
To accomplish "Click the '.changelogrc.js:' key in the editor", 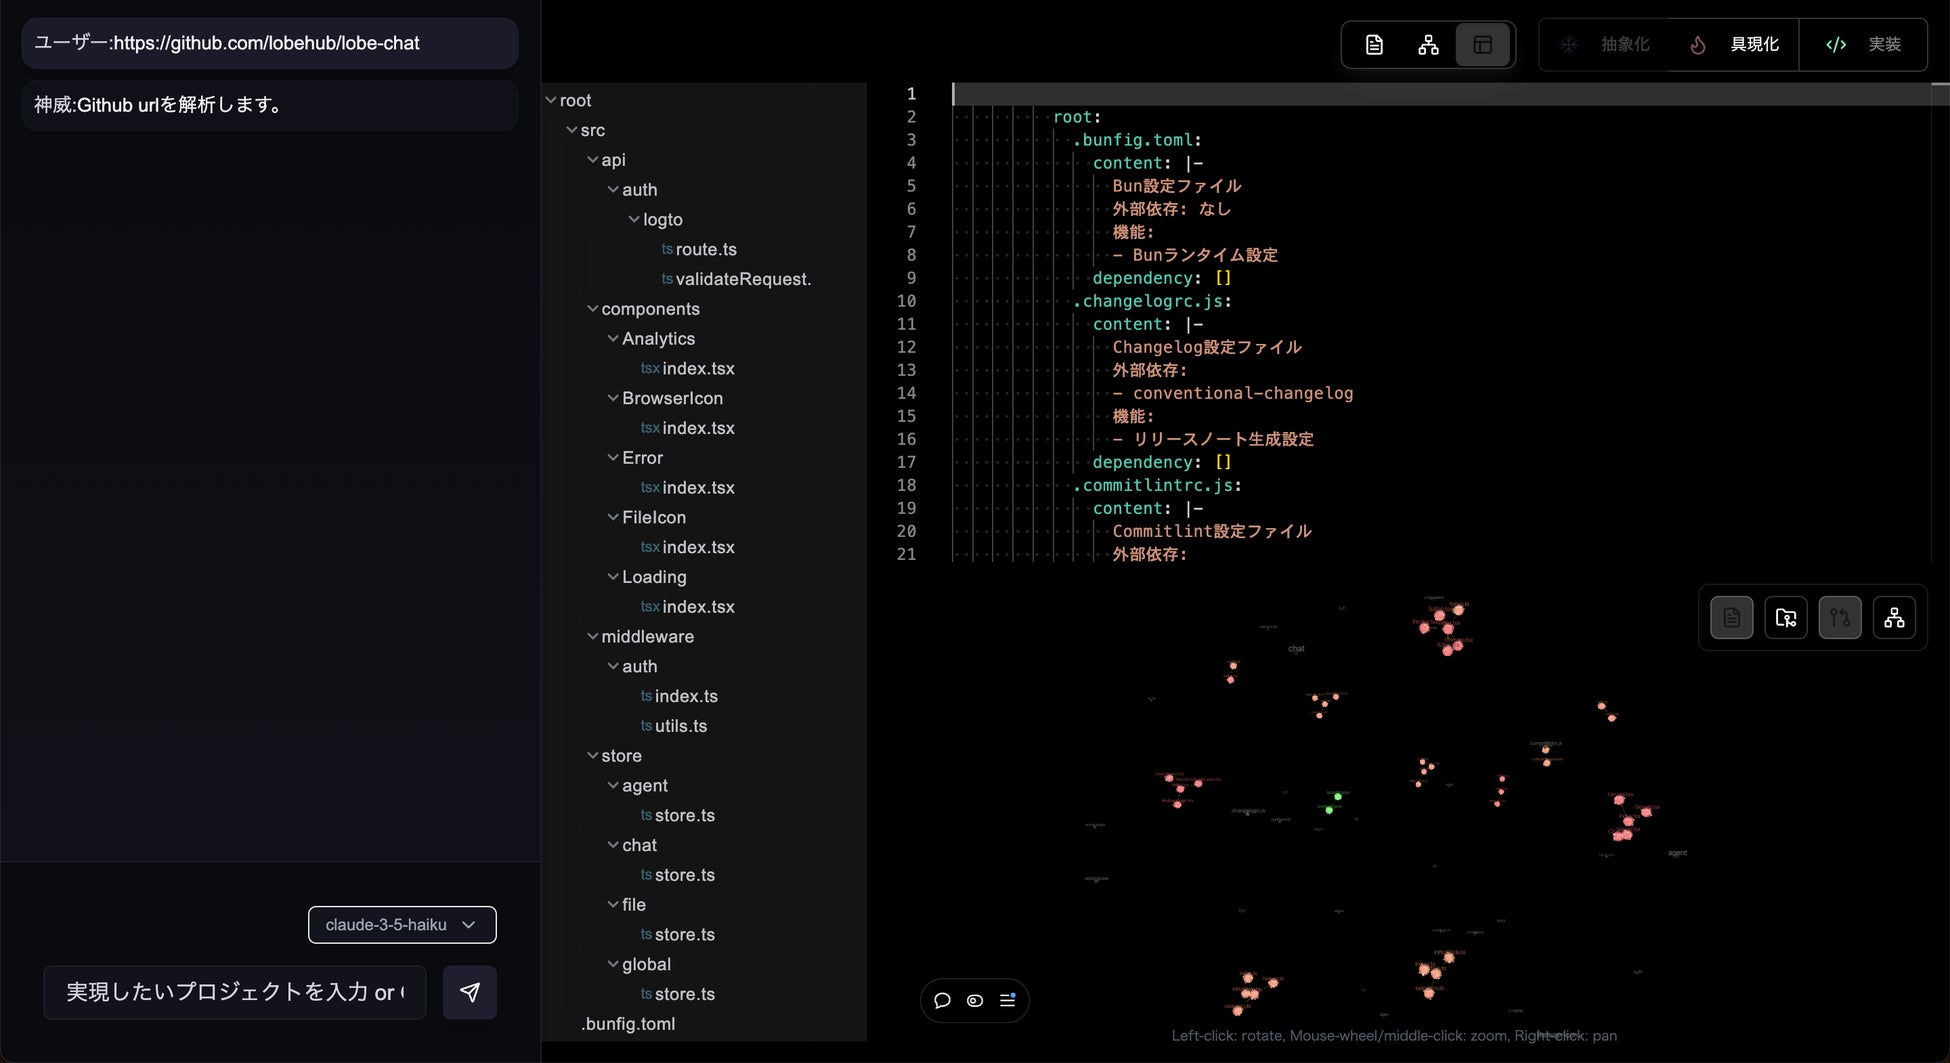I will click(1152, 301).
